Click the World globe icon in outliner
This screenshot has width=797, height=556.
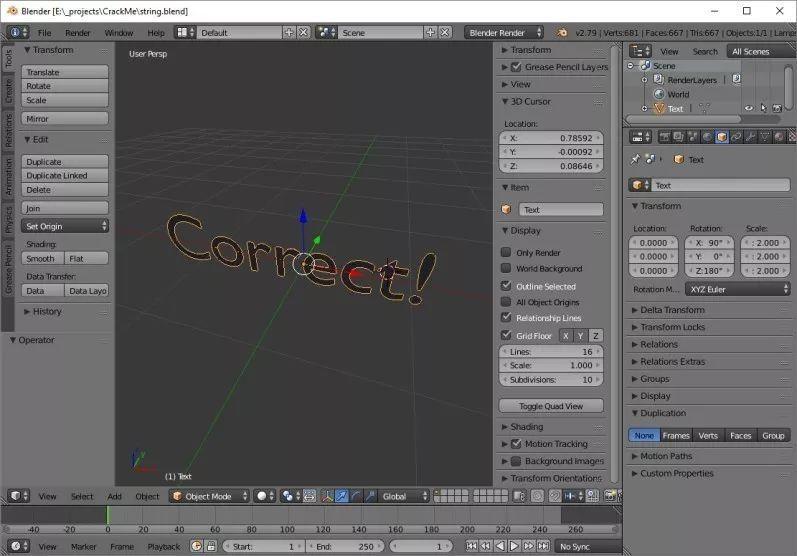[x=658, y=95]
